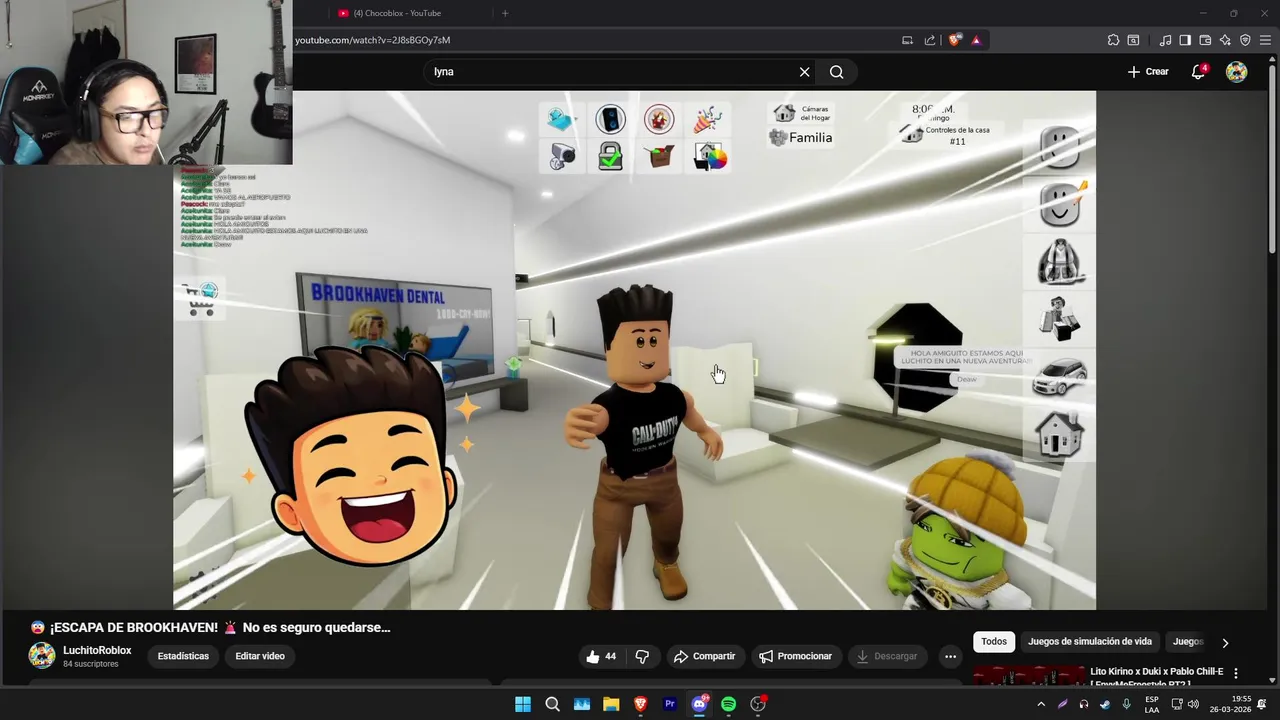The image size is (1280, 720).
Task: Click the Brave Rewards triangle icon
Action: (976, 40)
